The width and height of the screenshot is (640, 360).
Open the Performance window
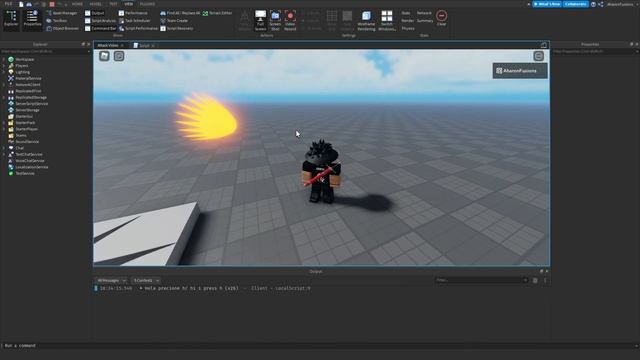click(x=133, y=13)
